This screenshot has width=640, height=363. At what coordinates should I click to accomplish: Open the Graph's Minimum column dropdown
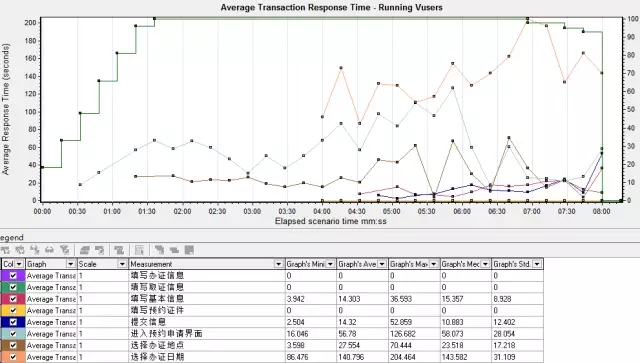(x=330, y=264)
